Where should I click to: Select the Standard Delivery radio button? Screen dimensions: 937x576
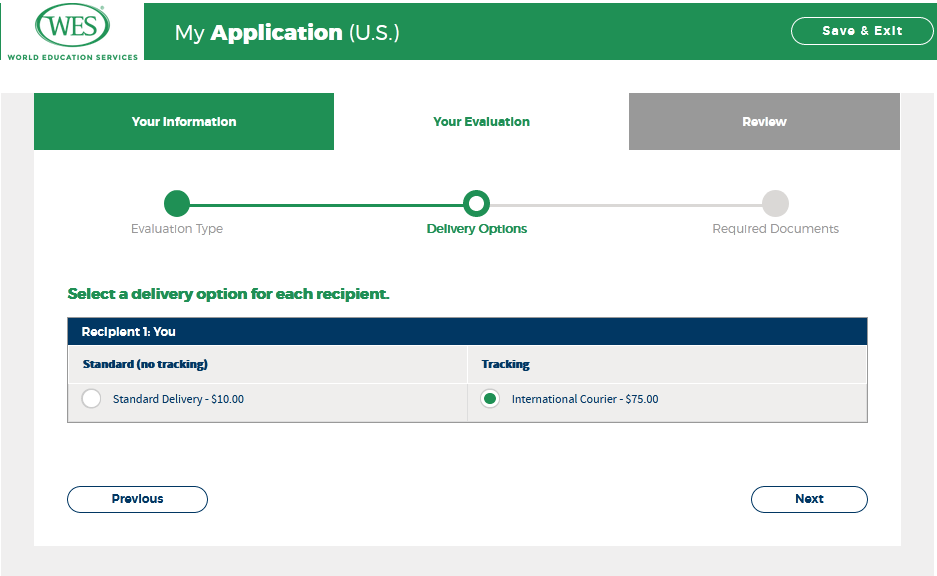pos(92,399)
